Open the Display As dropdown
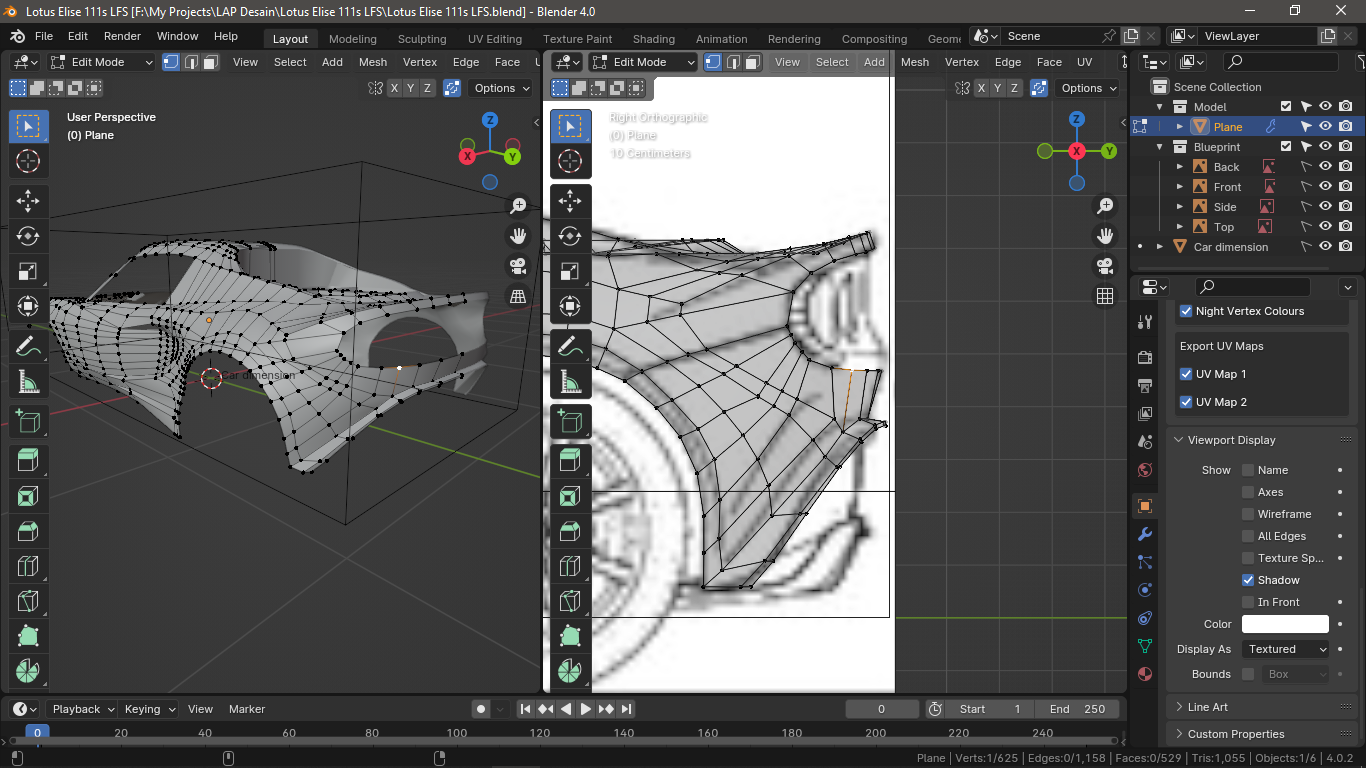Viewport: 1366px width, 768px height. click(x=1286, y=649)
